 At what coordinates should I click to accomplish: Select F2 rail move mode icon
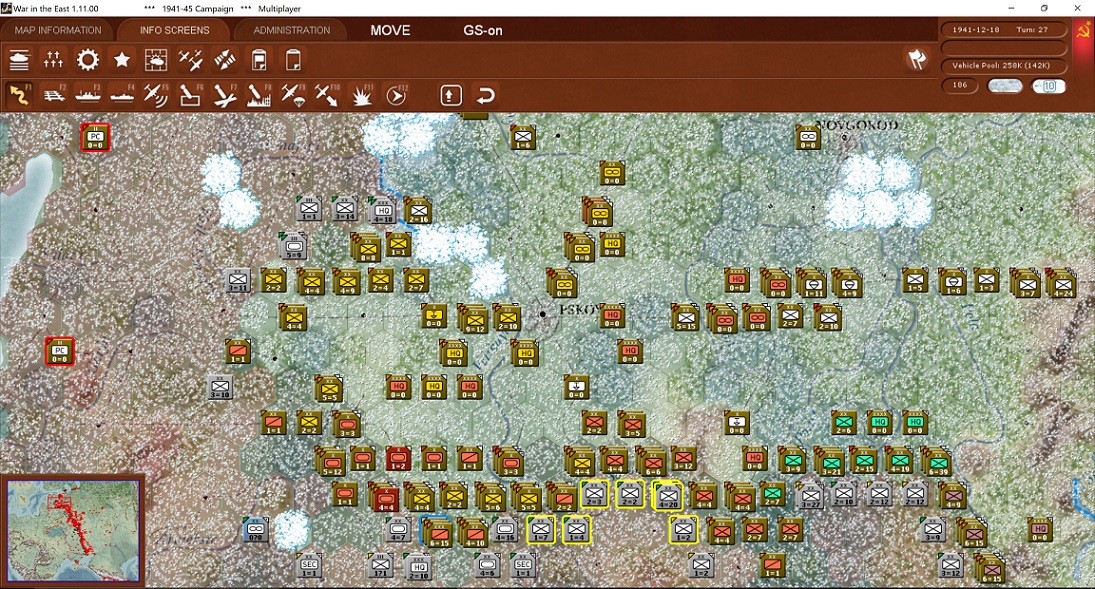(54, 95)
